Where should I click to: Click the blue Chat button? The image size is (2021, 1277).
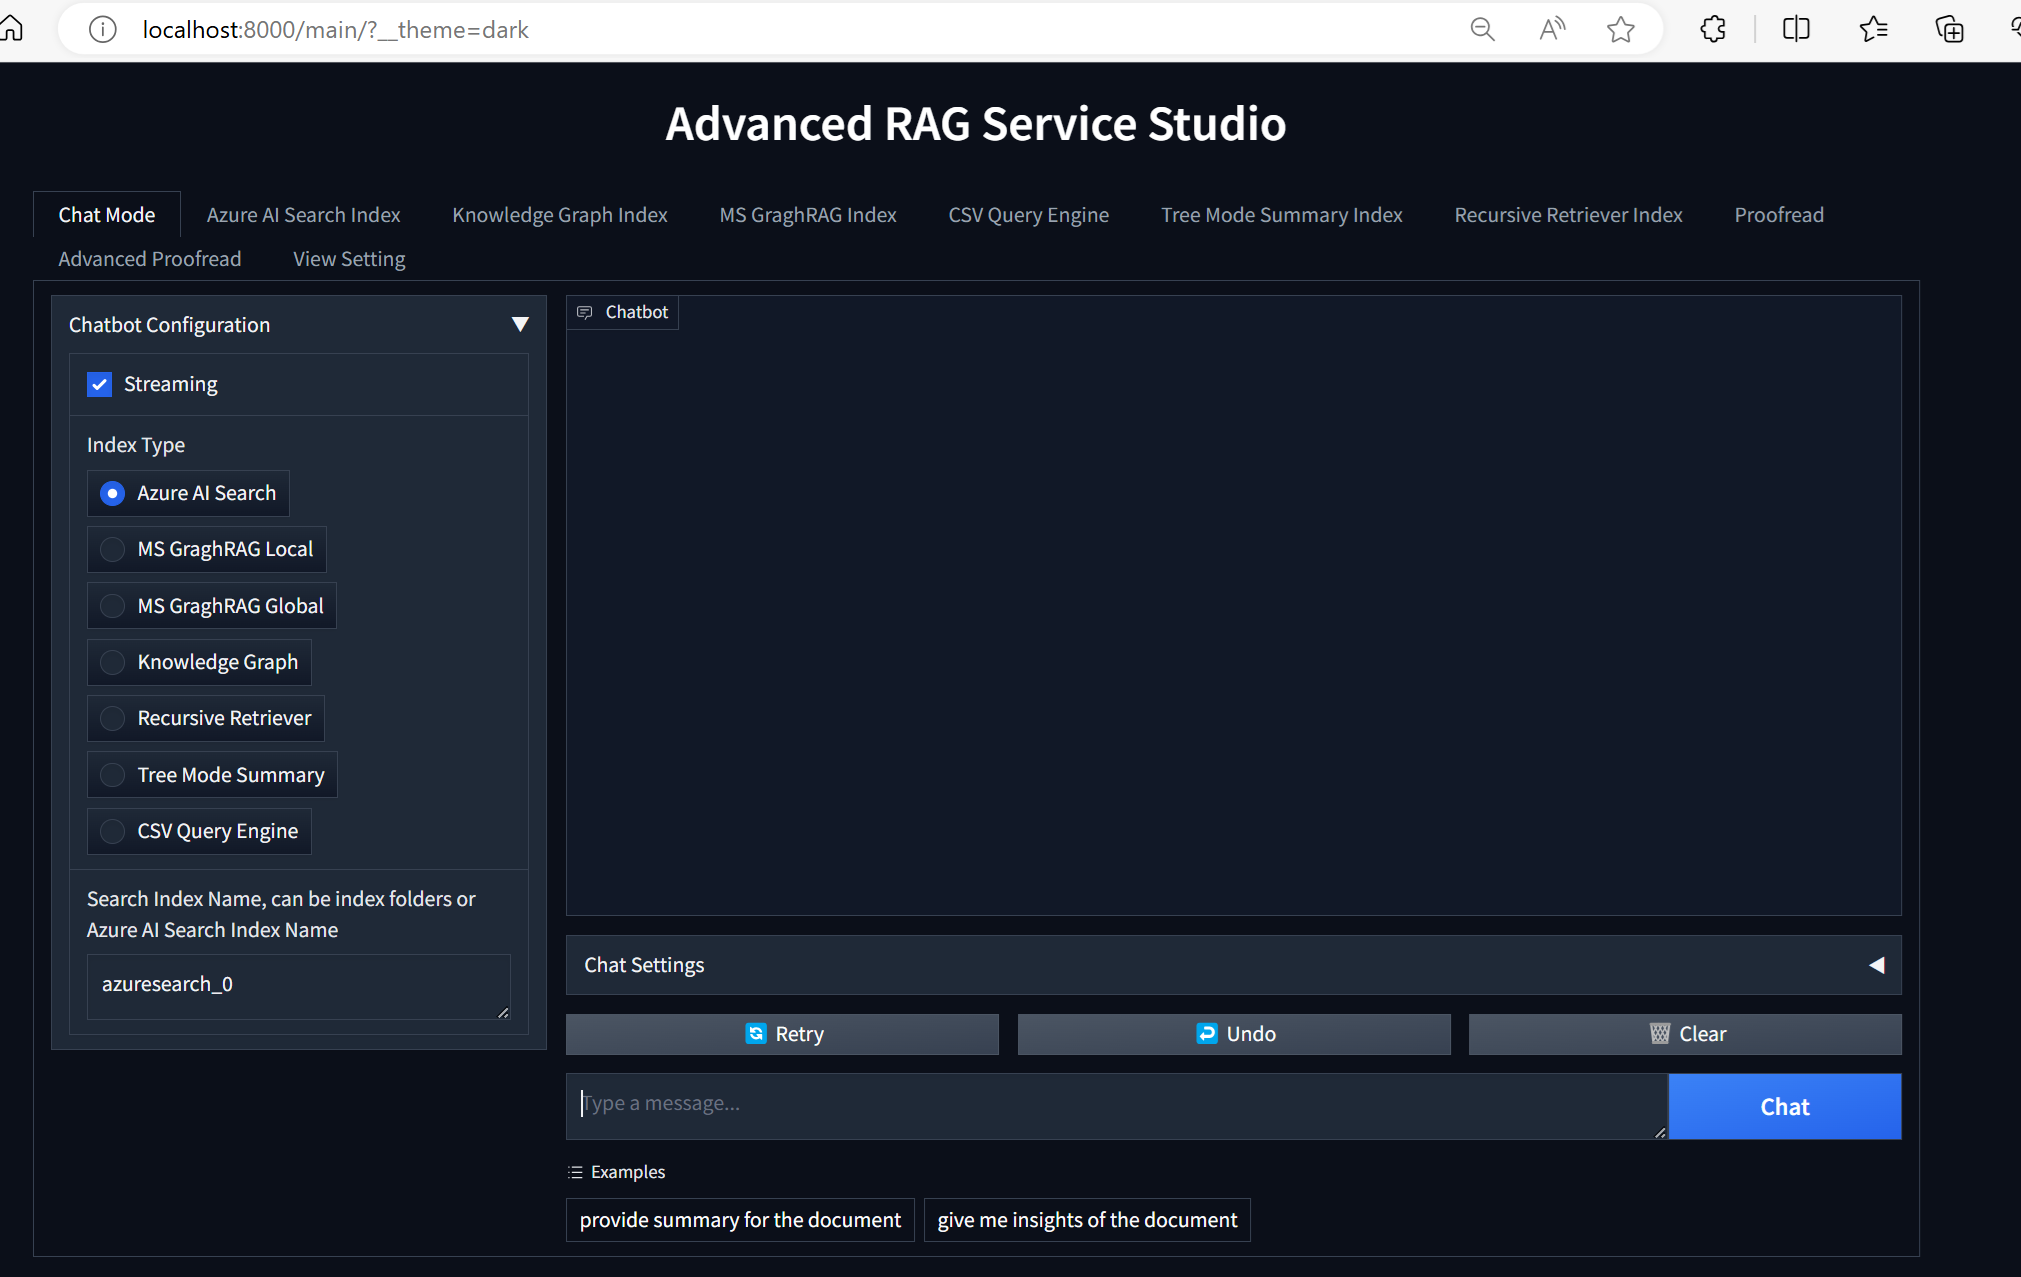[1784, 1106]
